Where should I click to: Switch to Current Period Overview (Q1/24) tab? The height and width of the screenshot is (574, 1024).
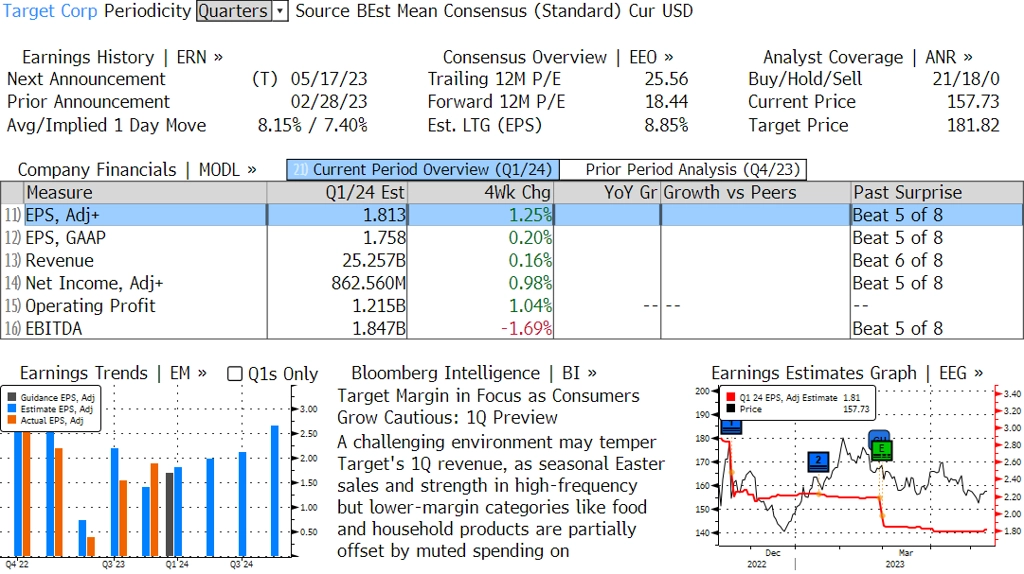point(423,170)
